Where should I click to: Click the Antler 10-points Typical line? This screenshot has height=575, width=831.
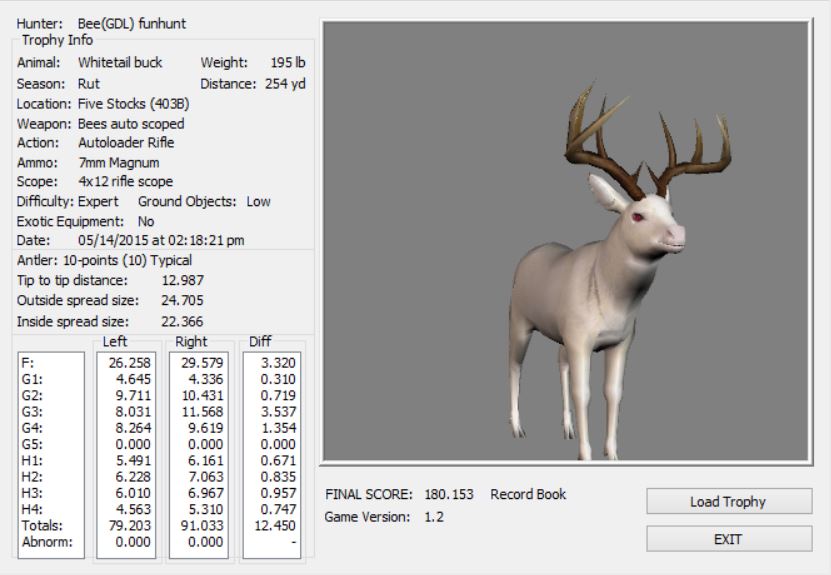coord(105,260)
